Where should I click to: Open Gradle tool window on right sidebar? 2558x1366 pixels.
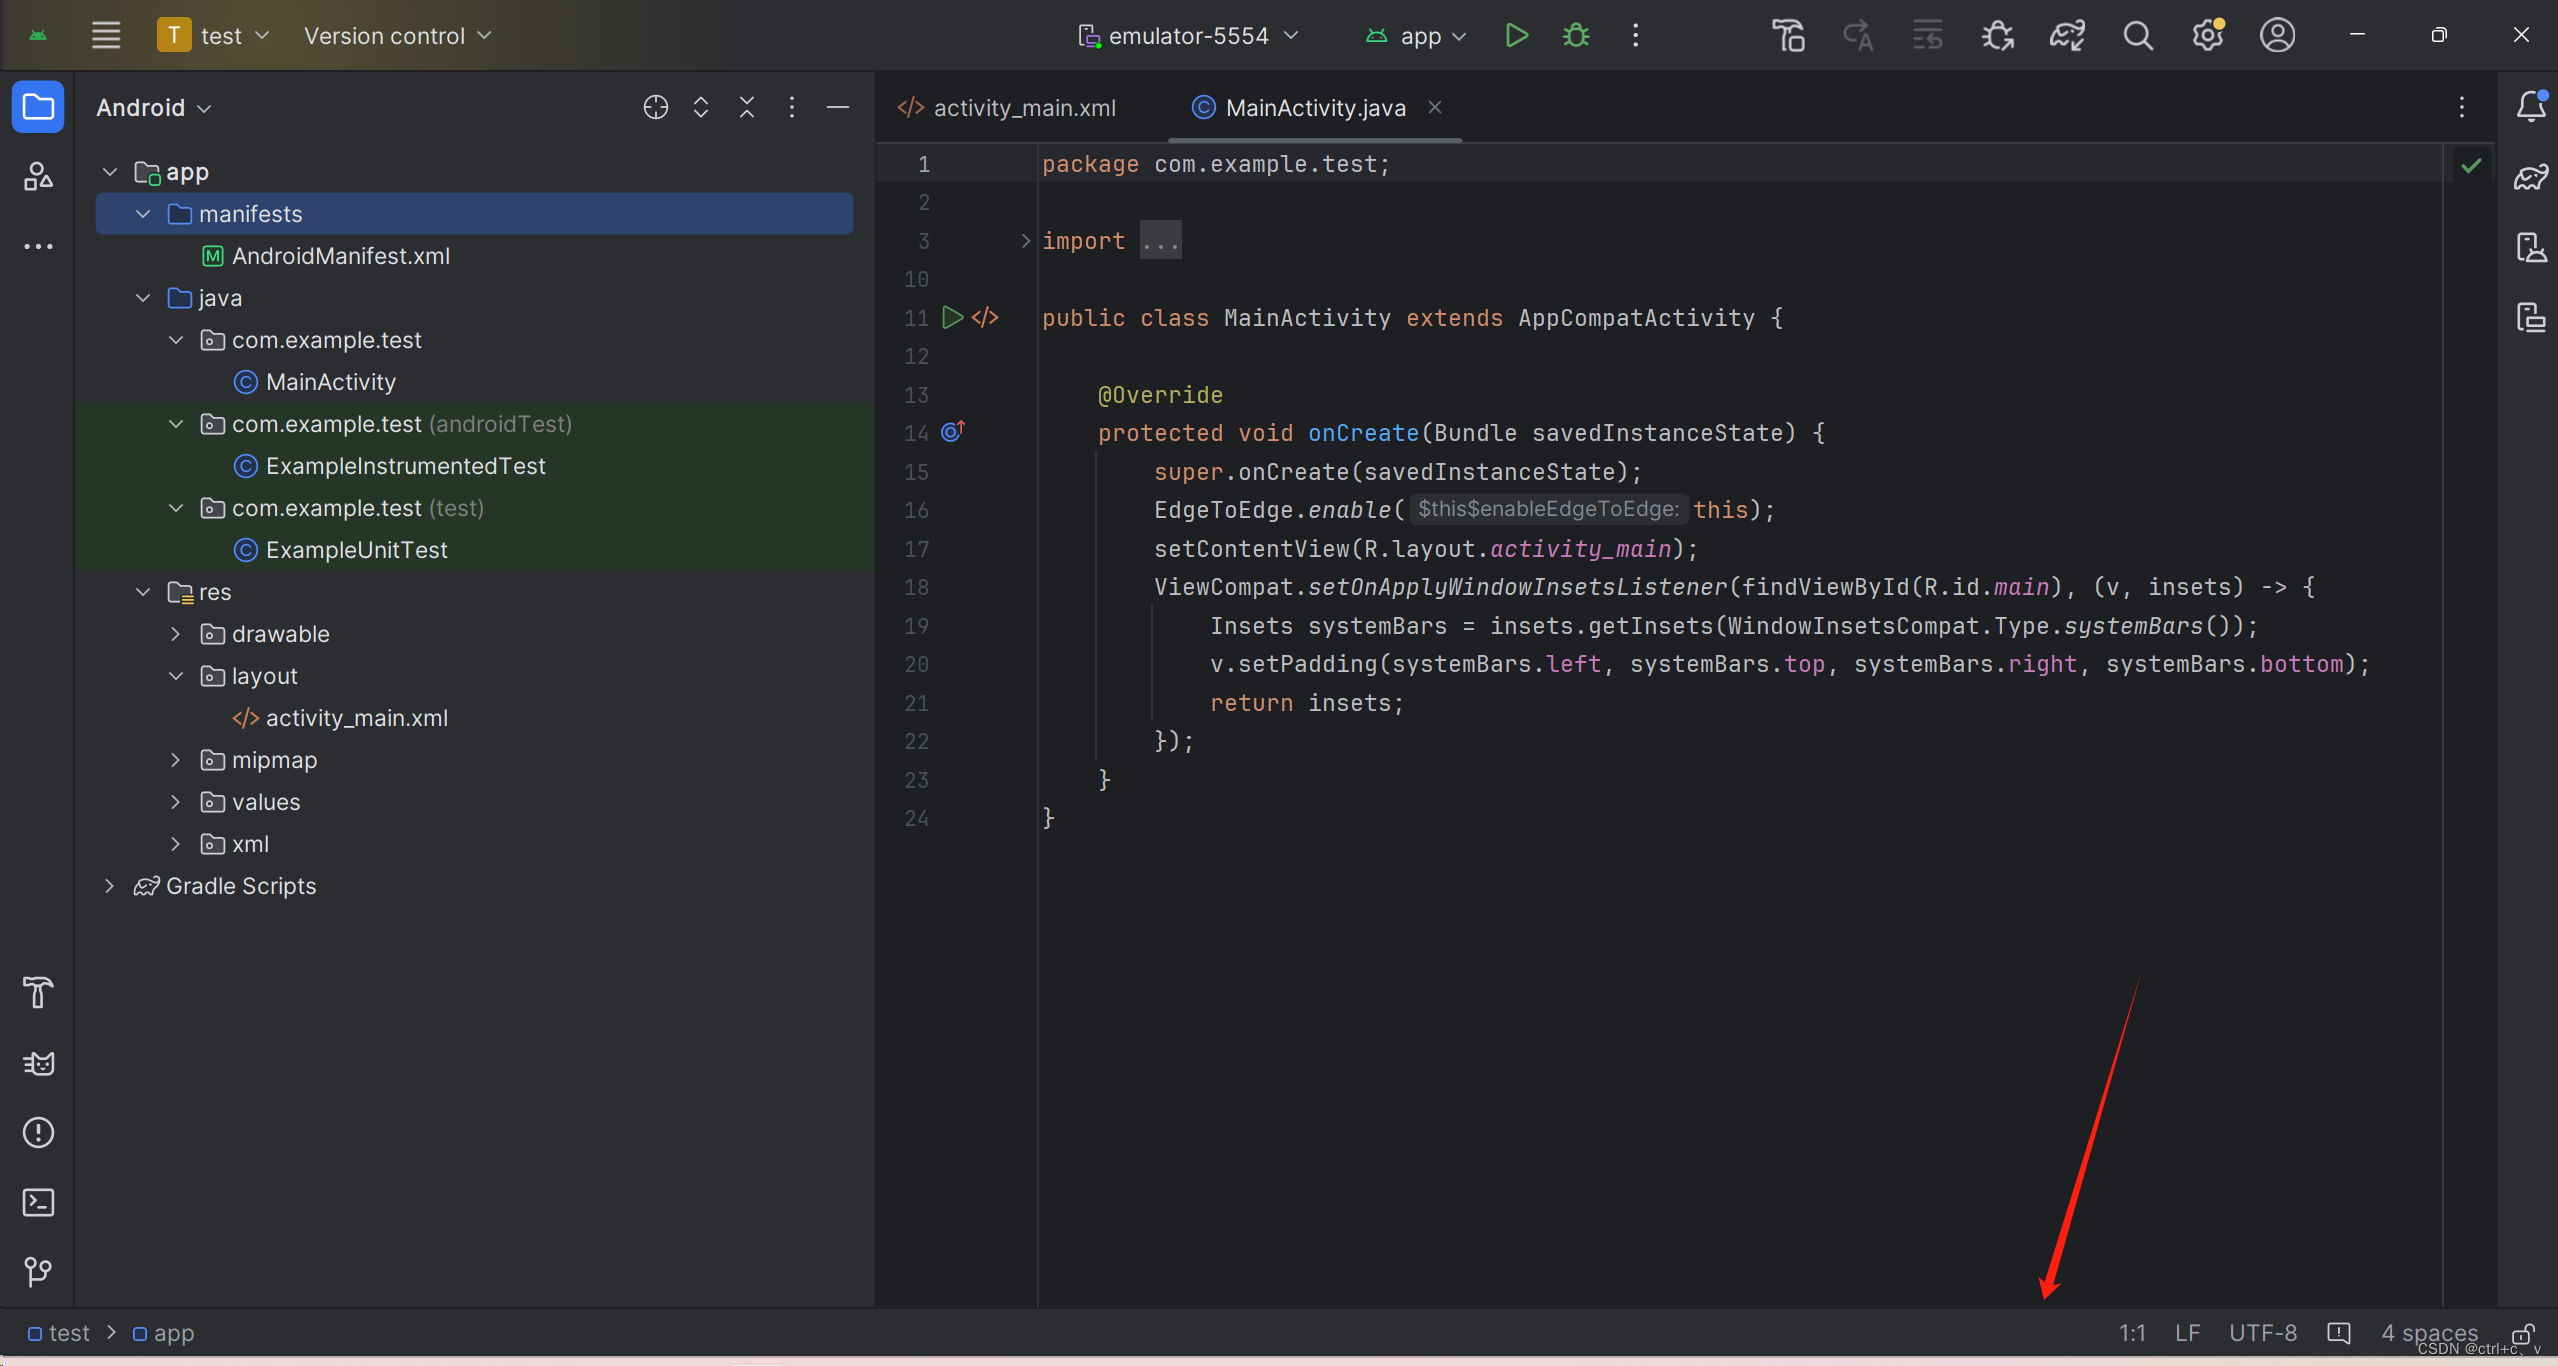coord(2531,178)
